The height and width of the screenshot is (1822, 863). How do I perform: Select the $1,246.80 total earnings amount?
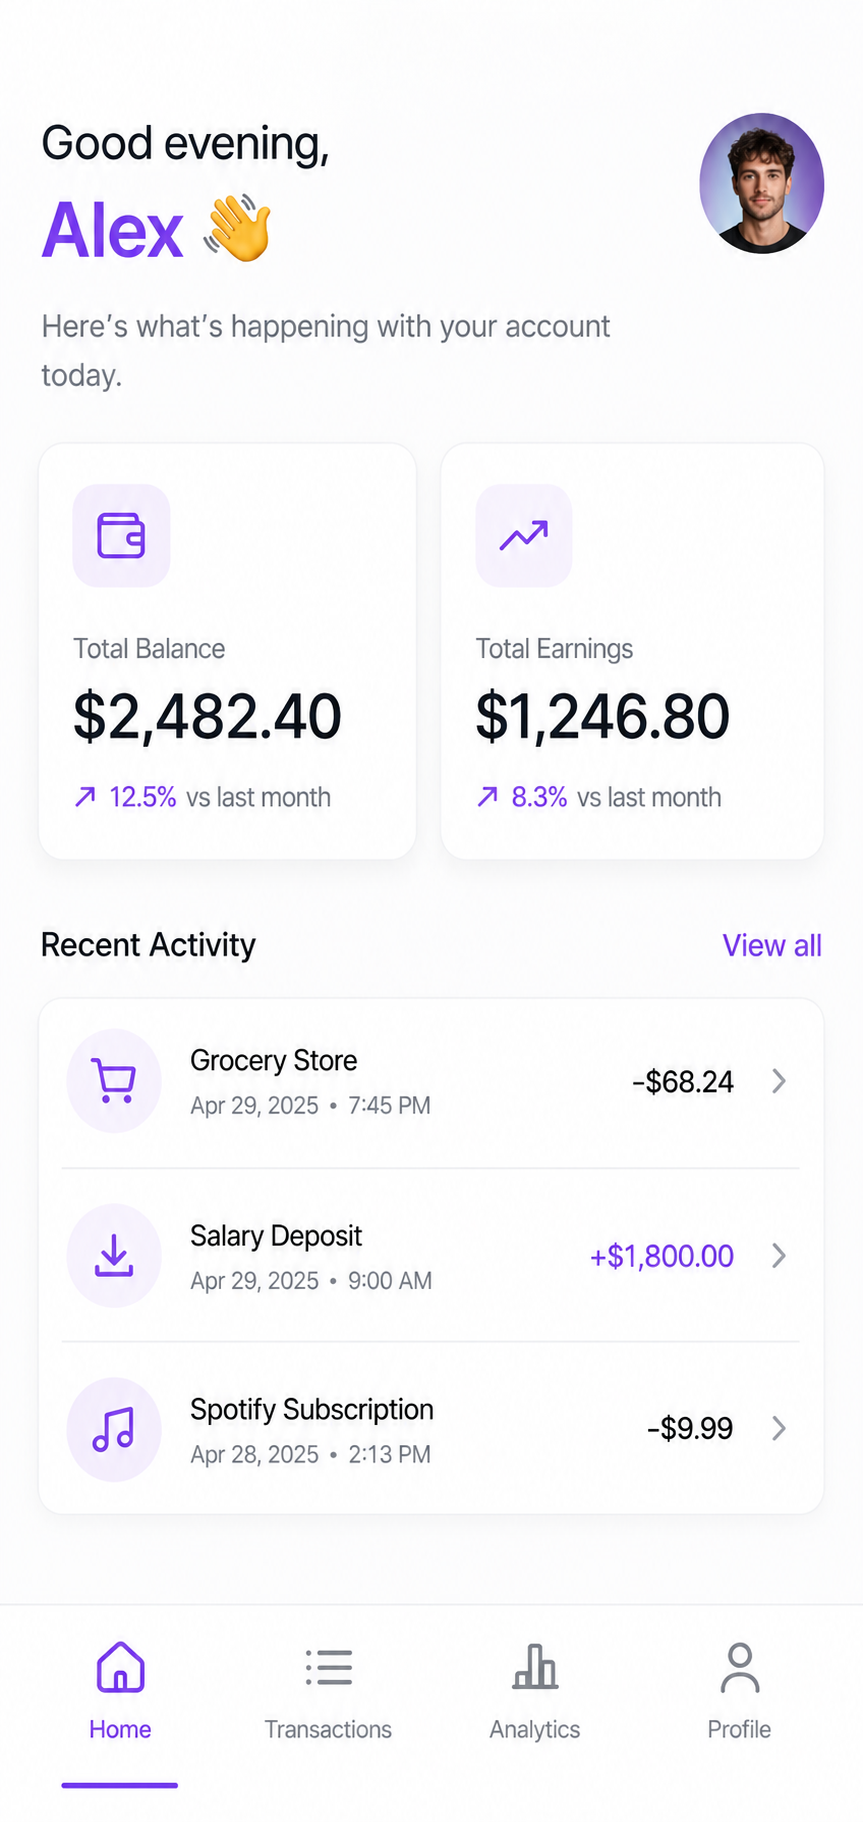coord(602,717)
